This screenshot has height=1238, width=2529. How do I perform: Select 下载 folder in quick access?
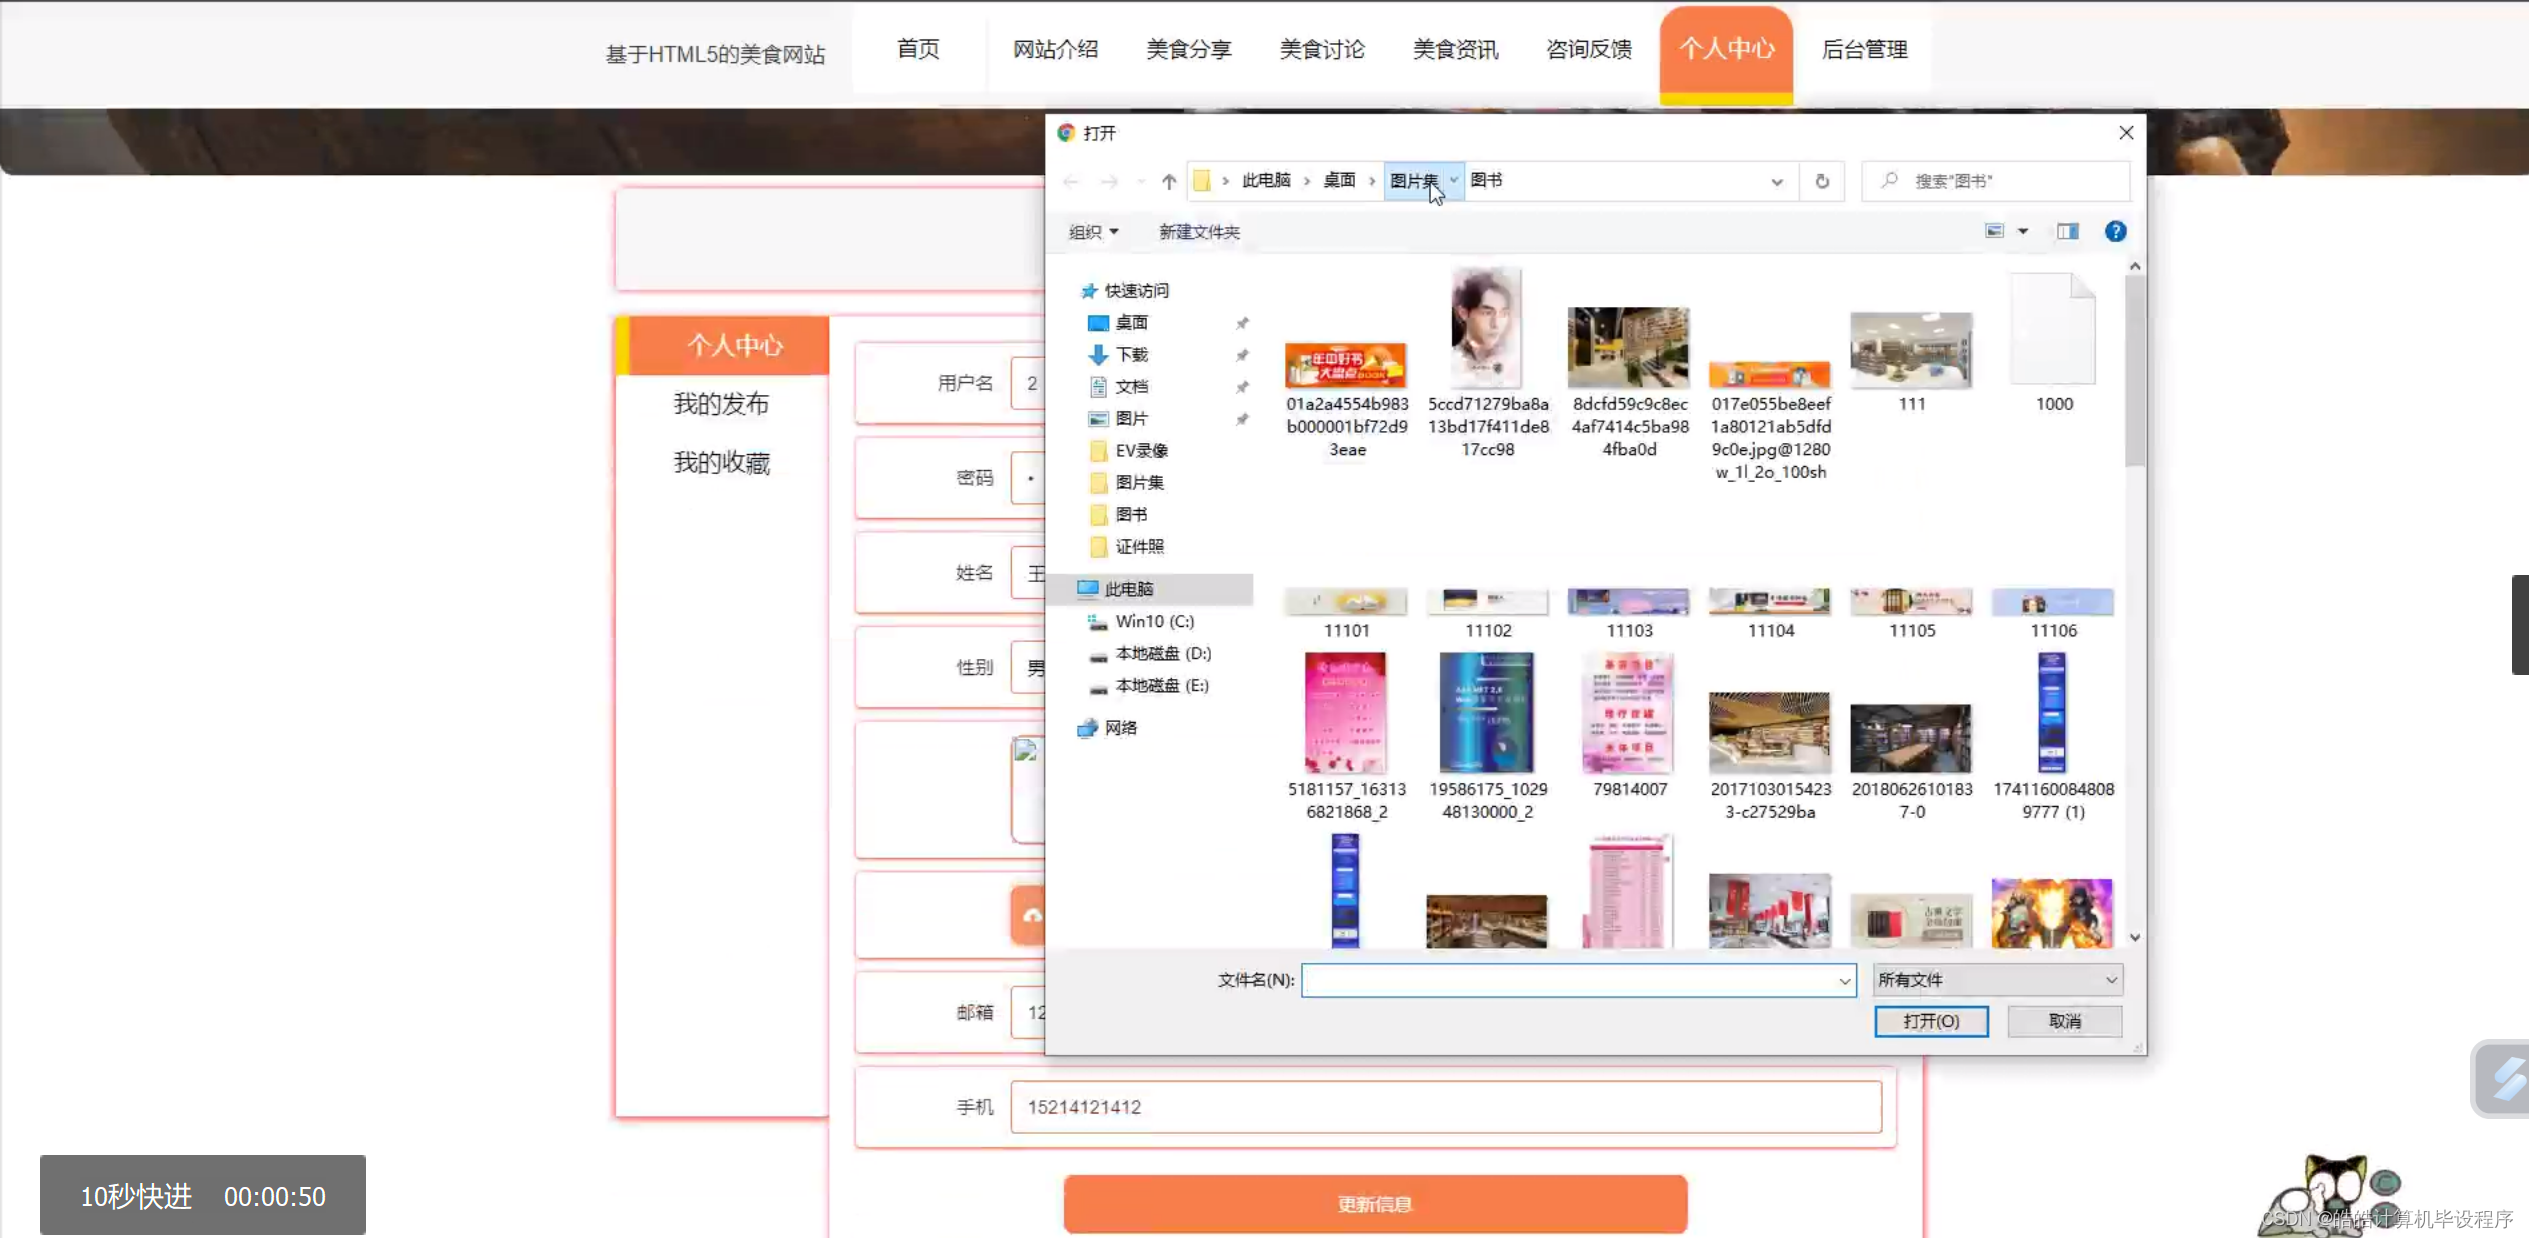coord(1131,355)
